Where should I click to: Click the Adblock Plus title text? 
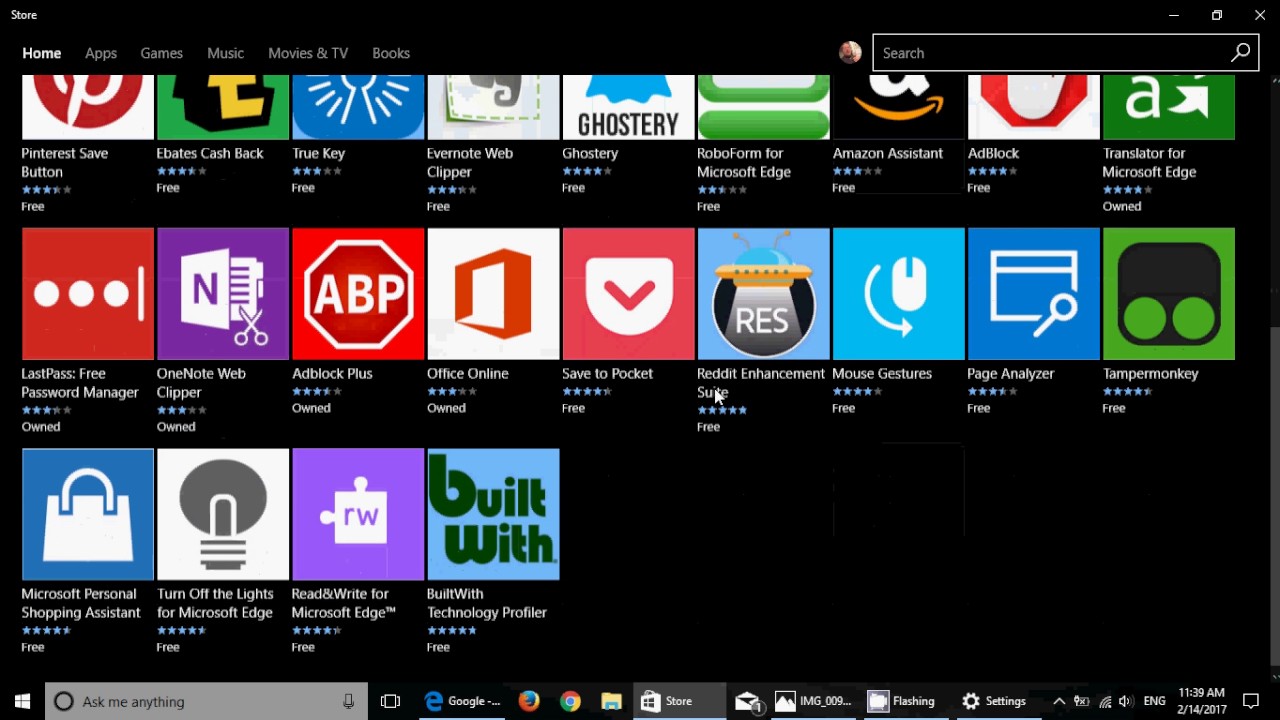click(332, 373)
